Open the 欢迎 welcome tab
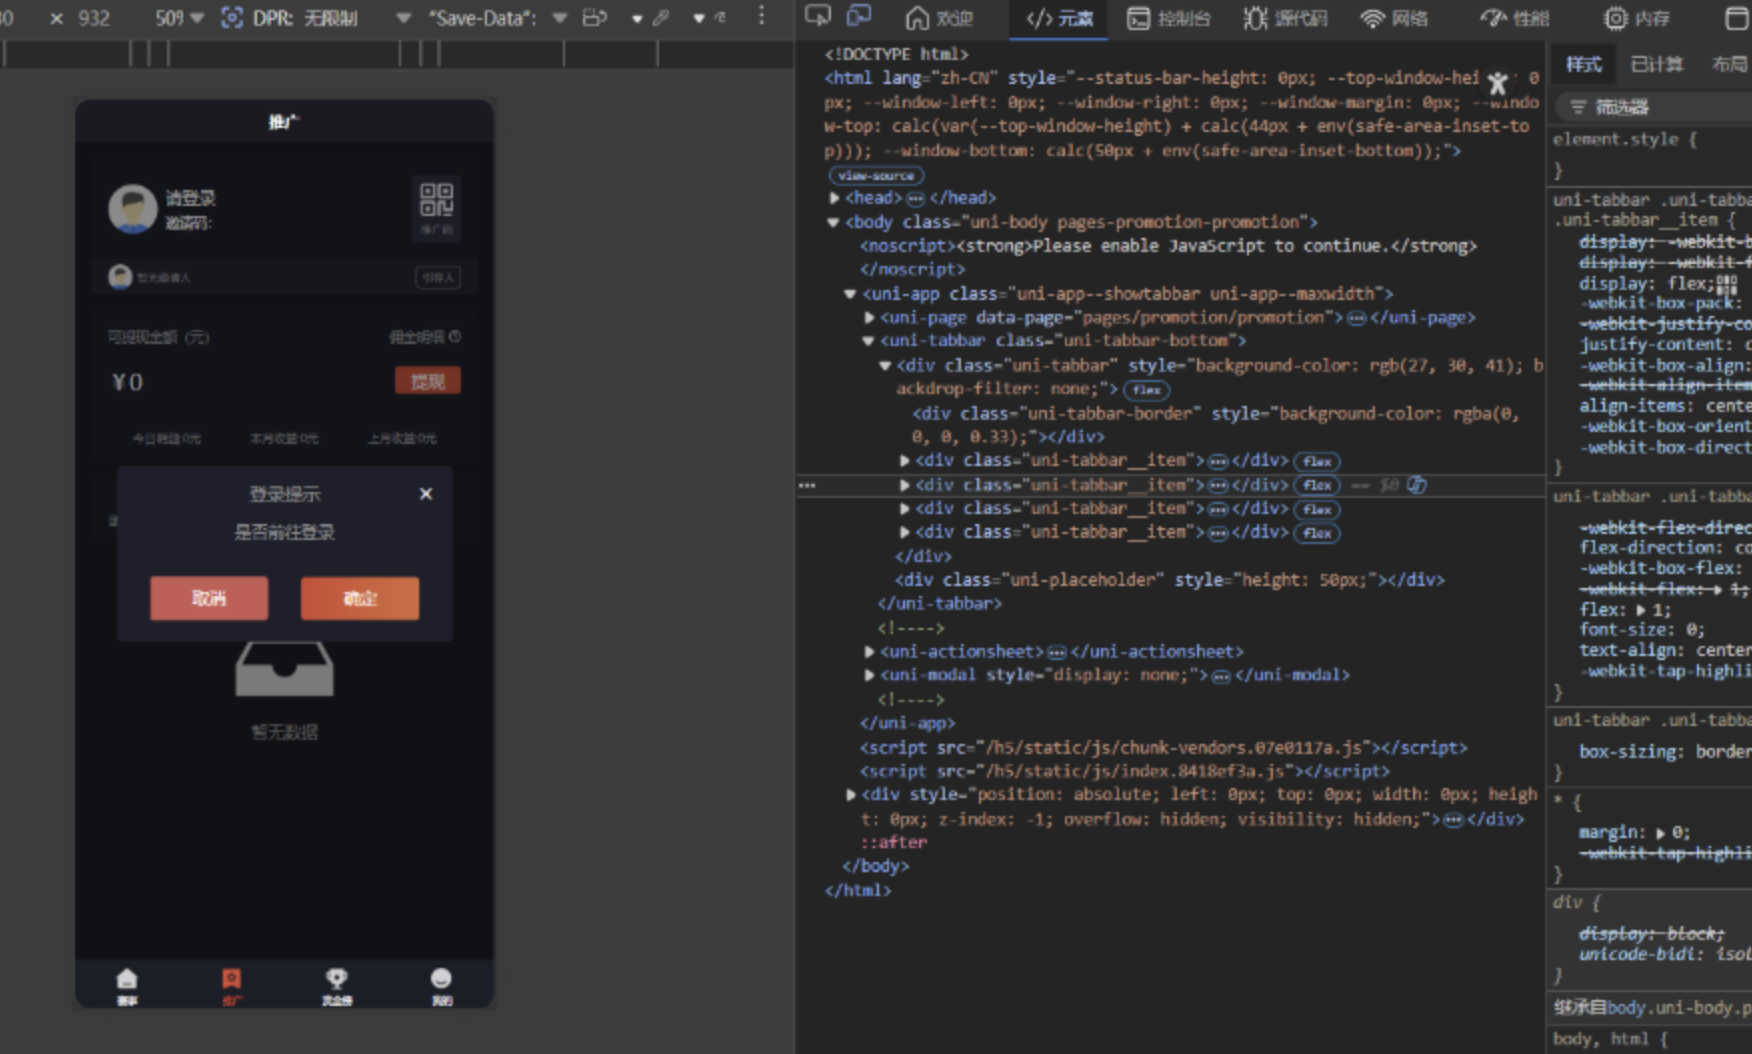Screen dimensions: 1752x1054 (x=939, y=18)
